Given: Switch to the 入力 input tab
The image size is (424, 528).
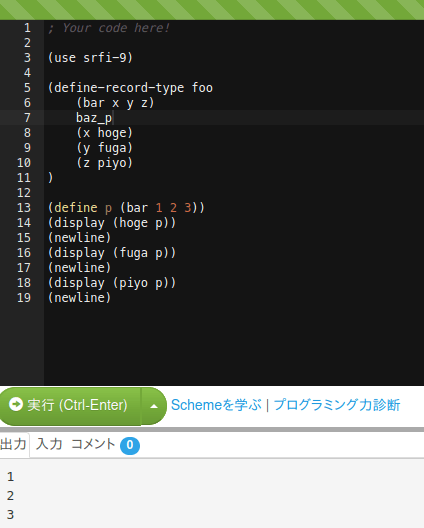Looking at the screenshot, I should 49,444.
